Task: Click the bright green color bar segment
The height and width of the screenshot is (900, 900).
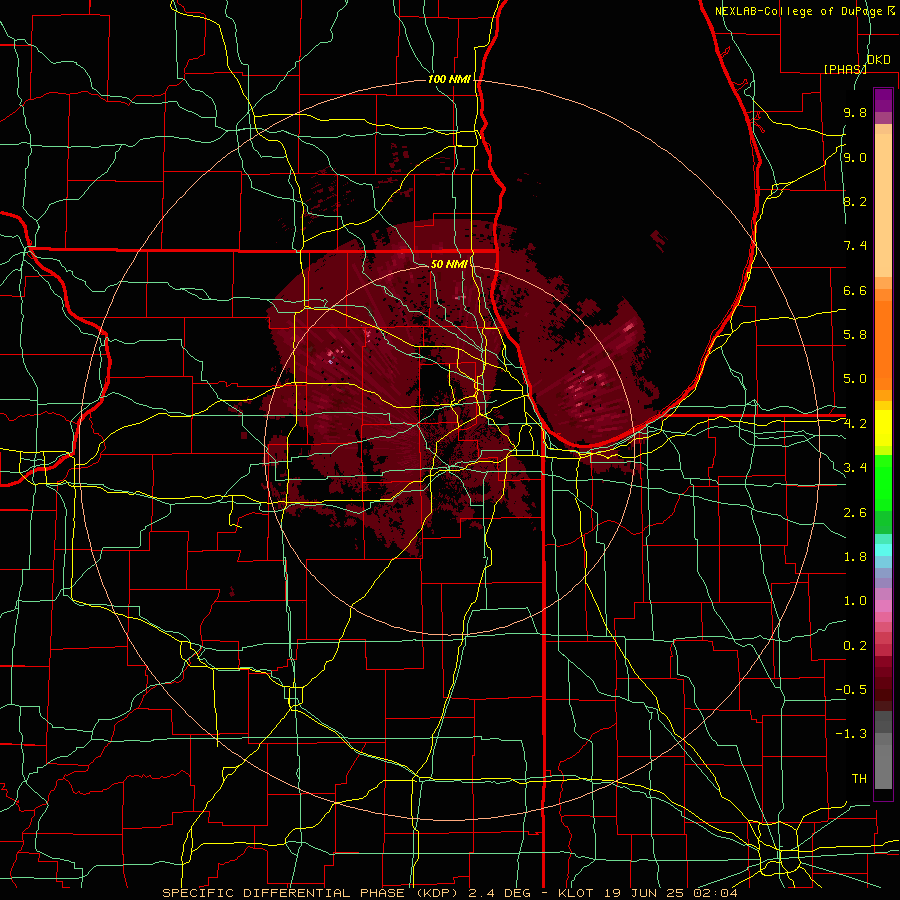Action: click(x=883, y=483)
